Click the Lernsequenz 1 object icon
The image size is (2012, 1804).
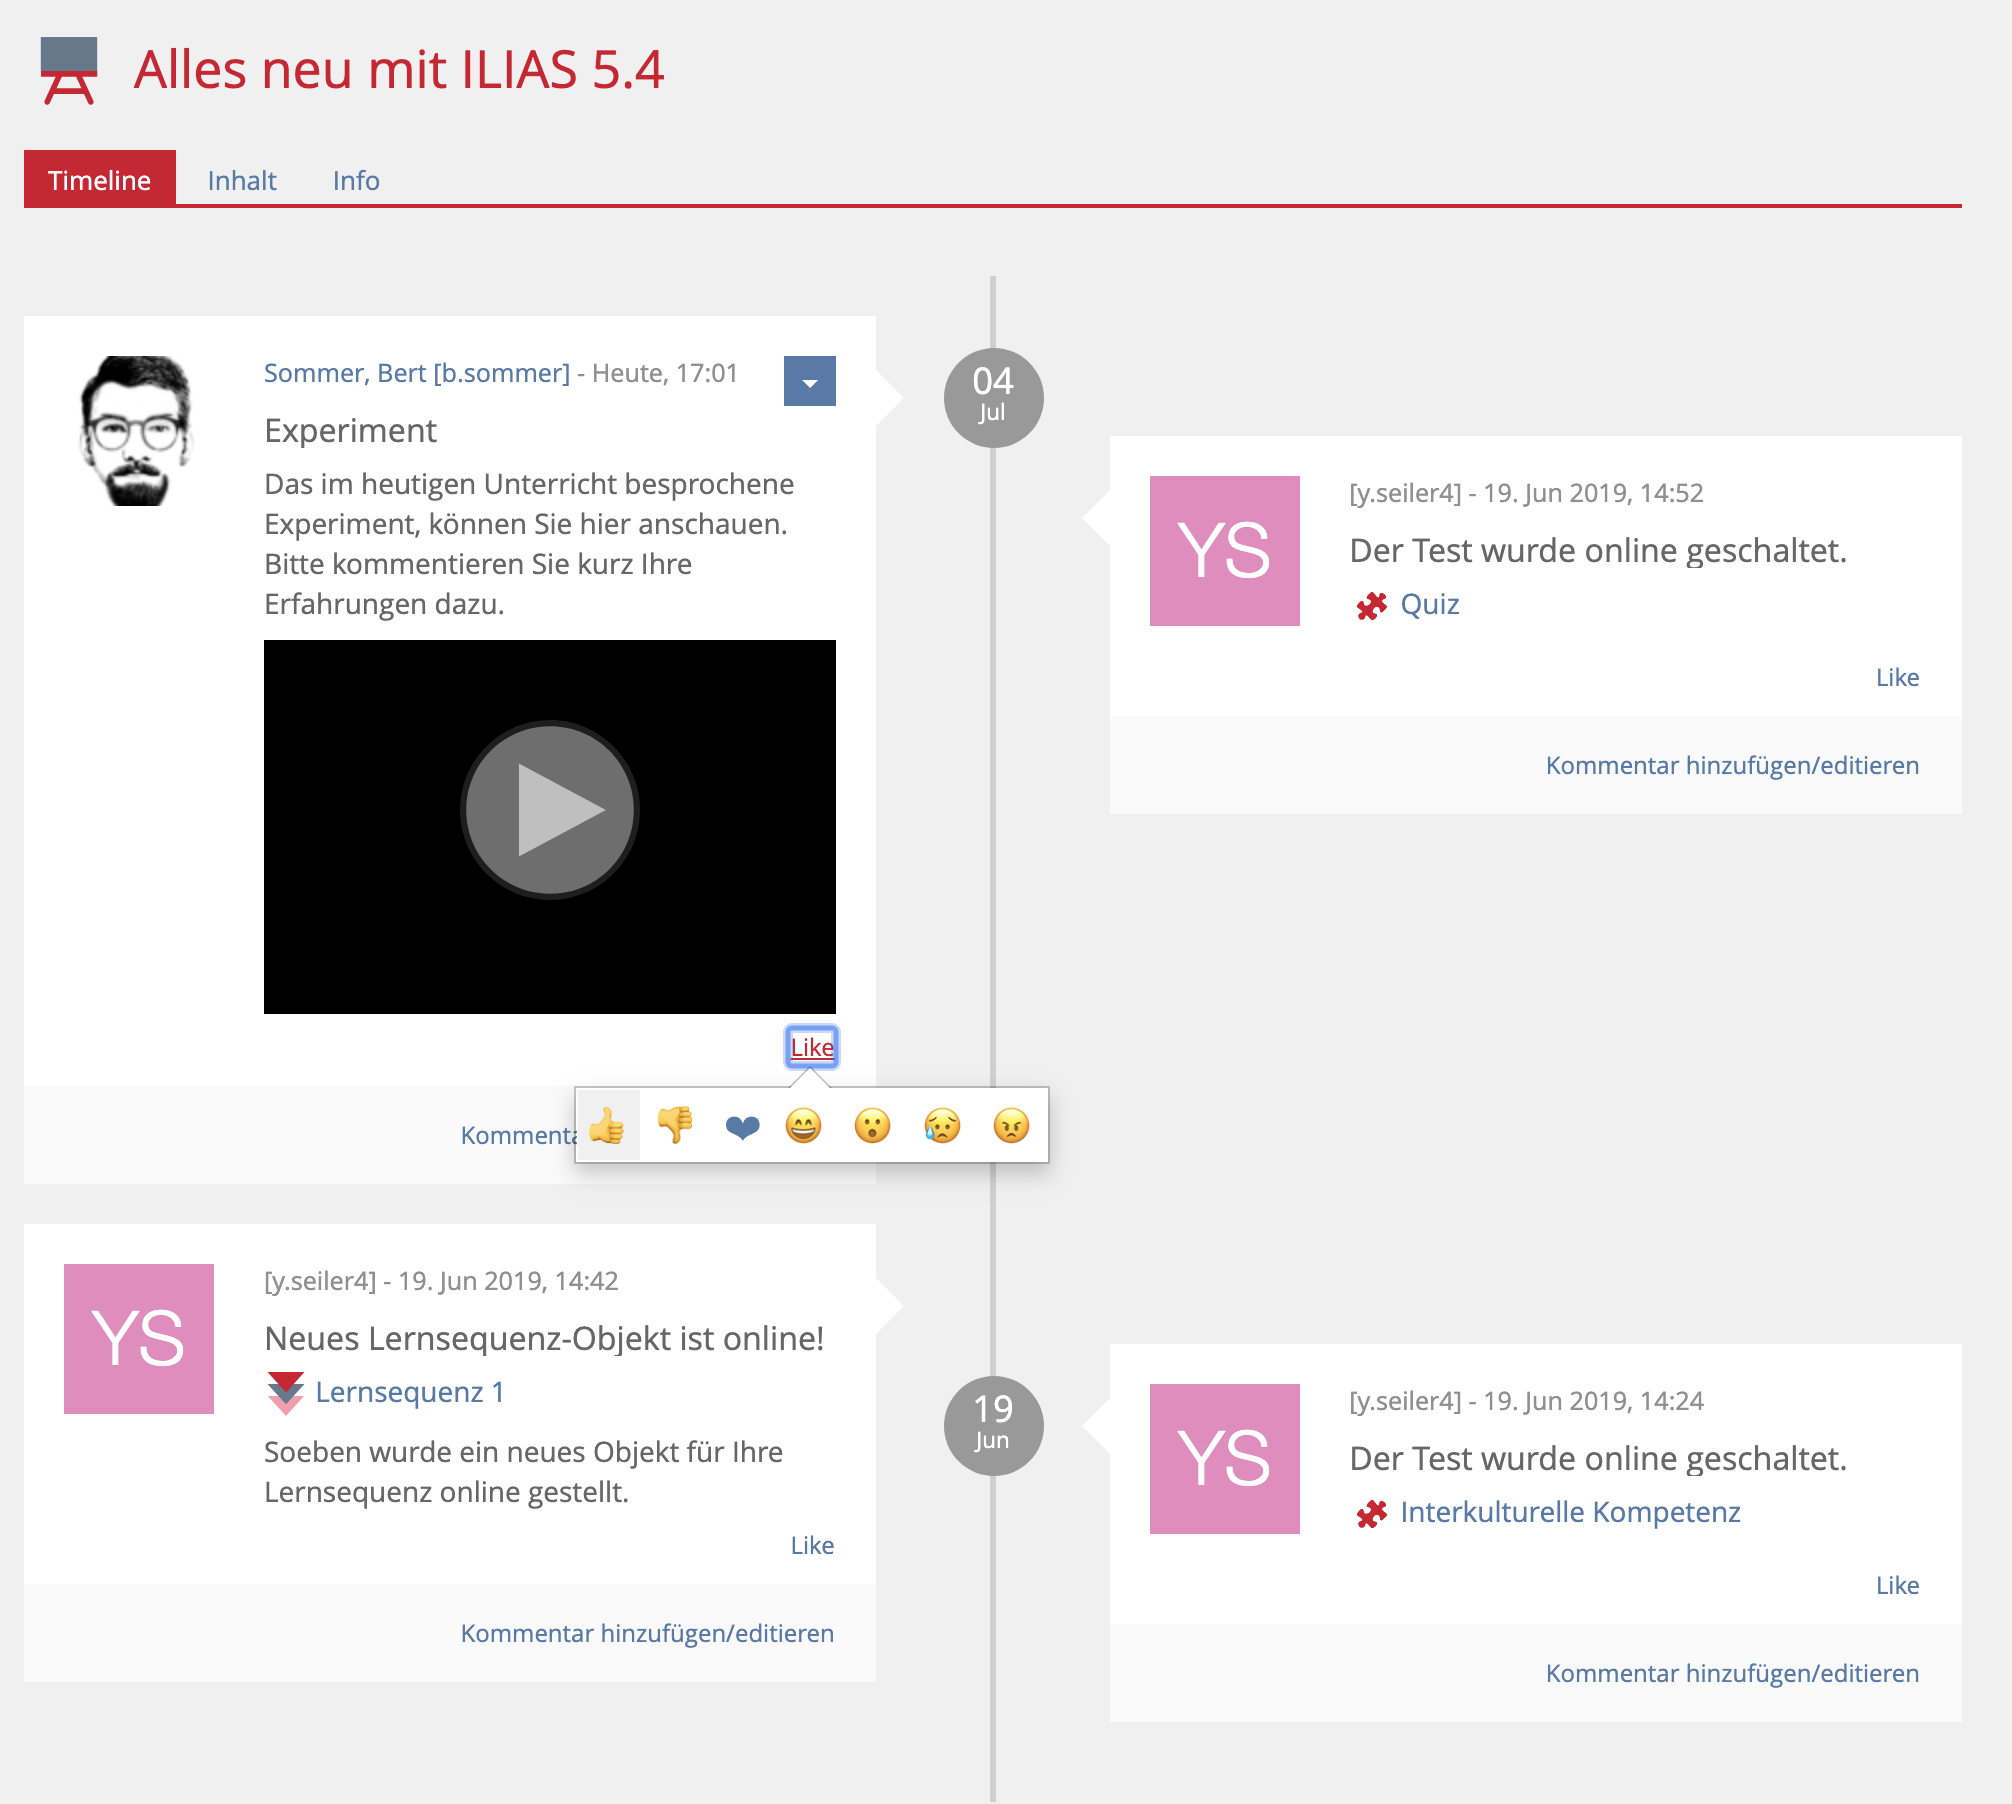(286, 1393)
